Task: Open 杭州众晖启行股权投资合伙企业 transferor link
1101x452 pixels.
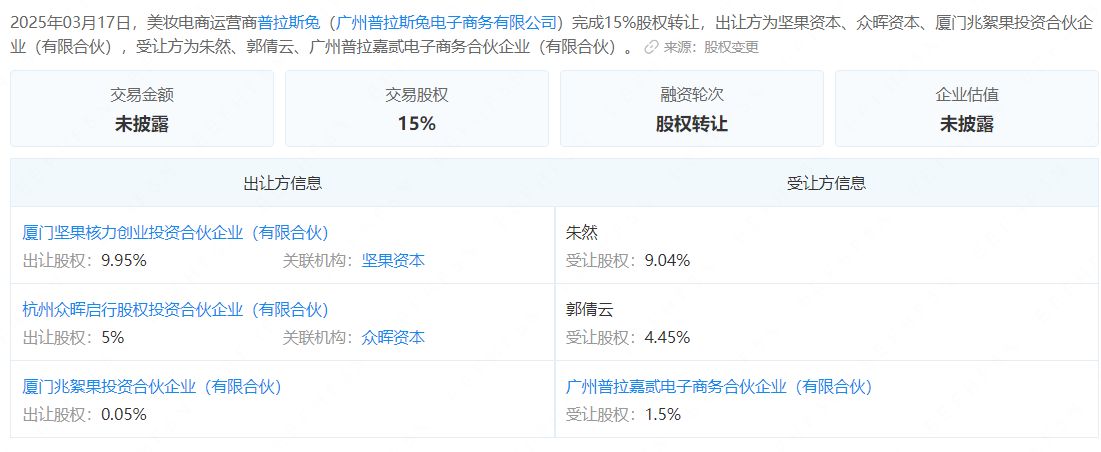Action: (175, 309)
